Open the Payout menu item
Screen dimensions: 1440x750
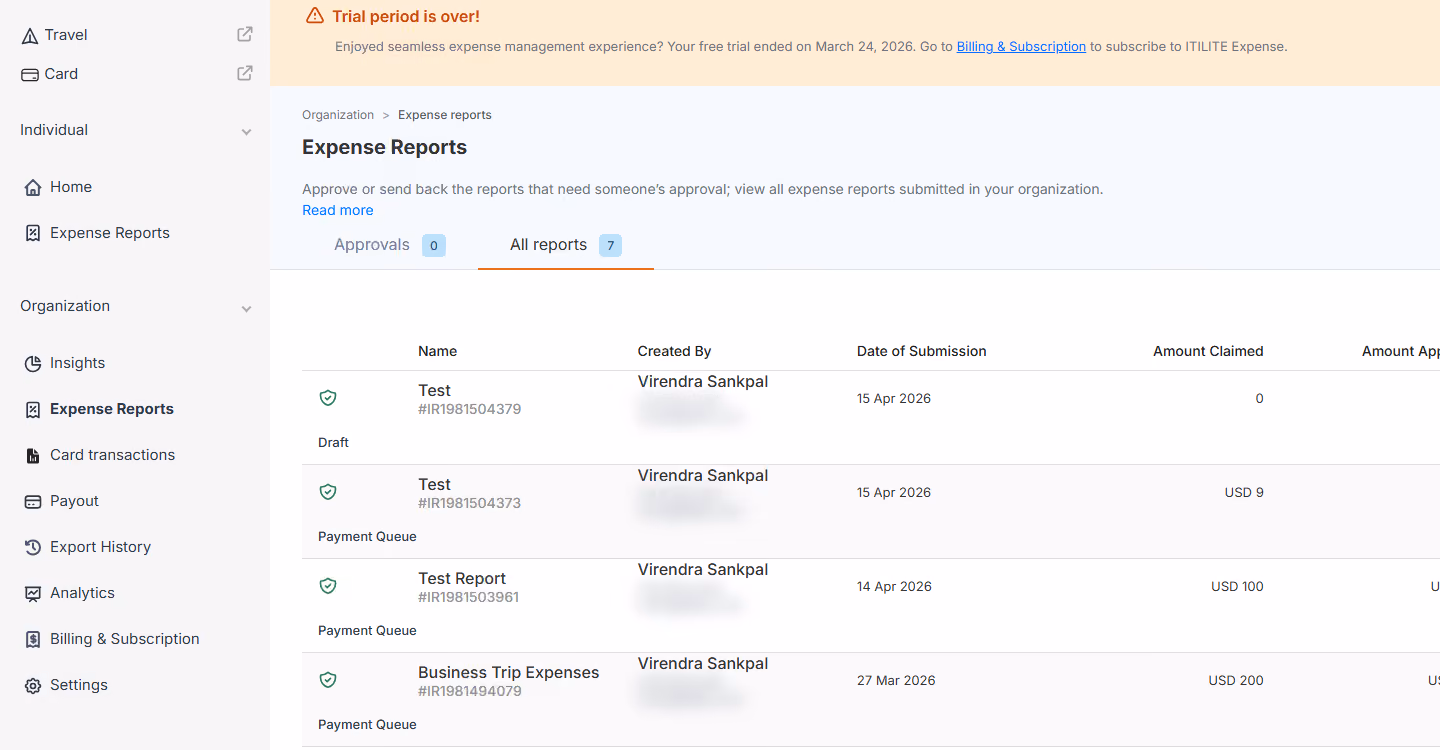[x=75, y=501]
